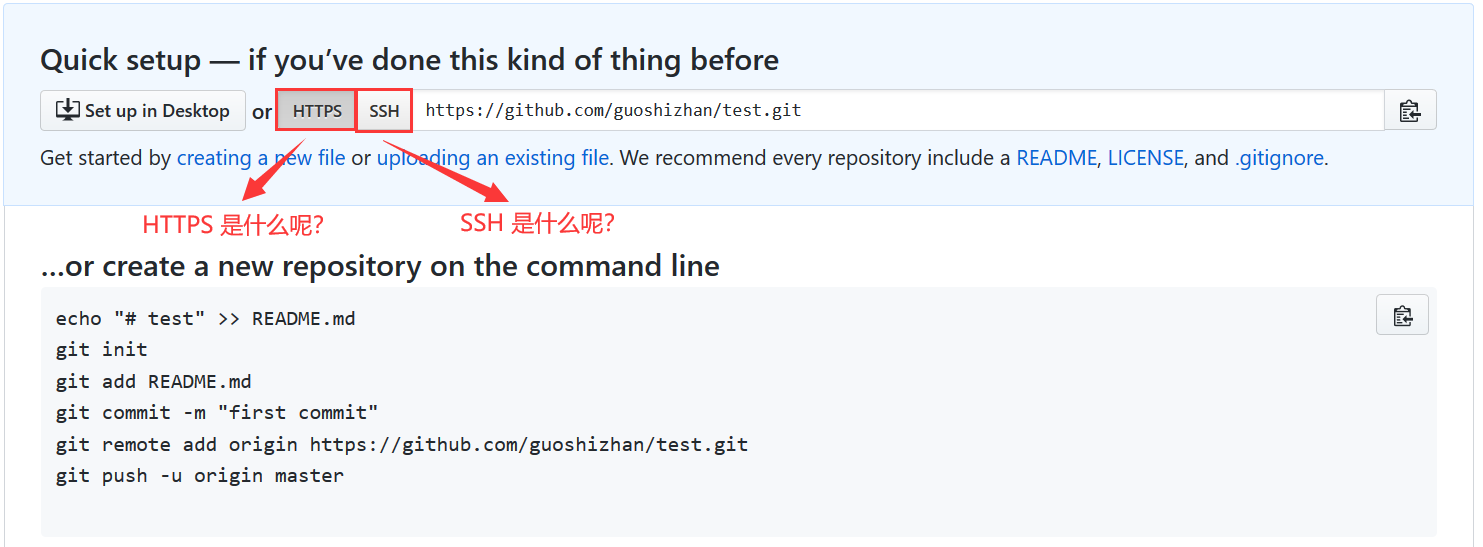Click the "git push -u origin master" line

[x=200, y=475]
